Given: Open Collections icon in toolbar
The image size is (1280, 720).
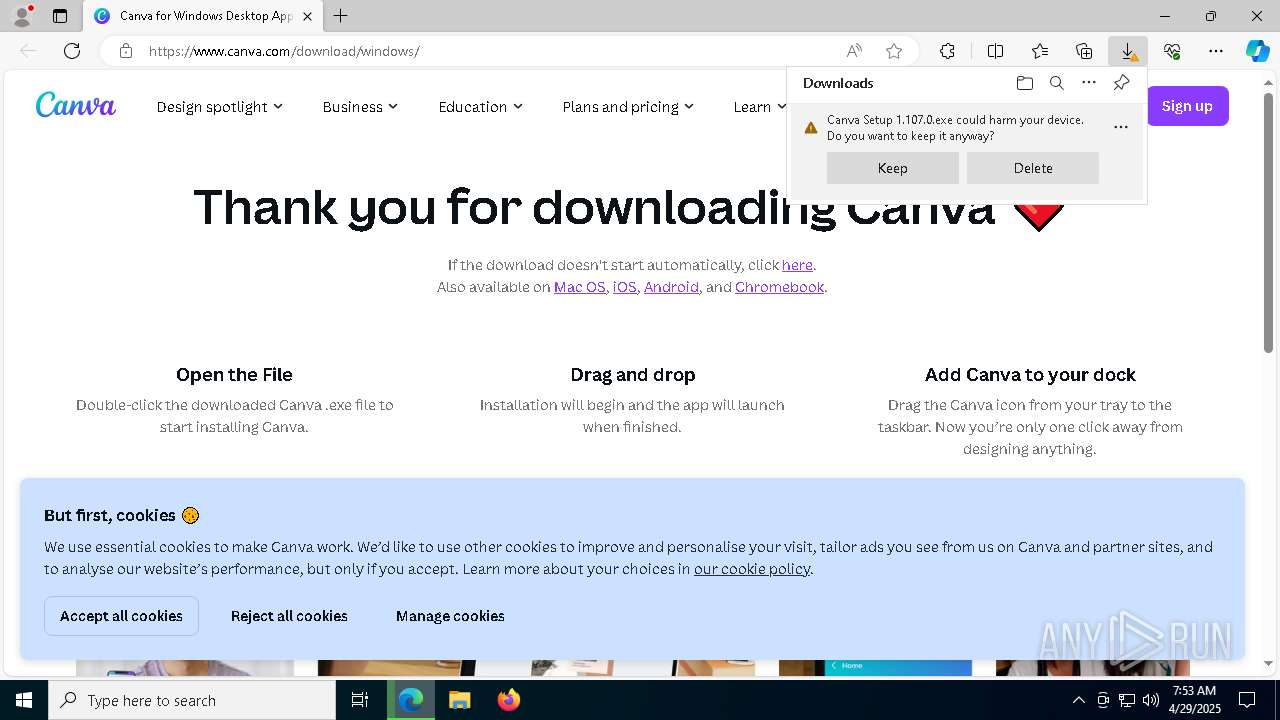Looking at the screenshot, I should tap(1084, 51).
